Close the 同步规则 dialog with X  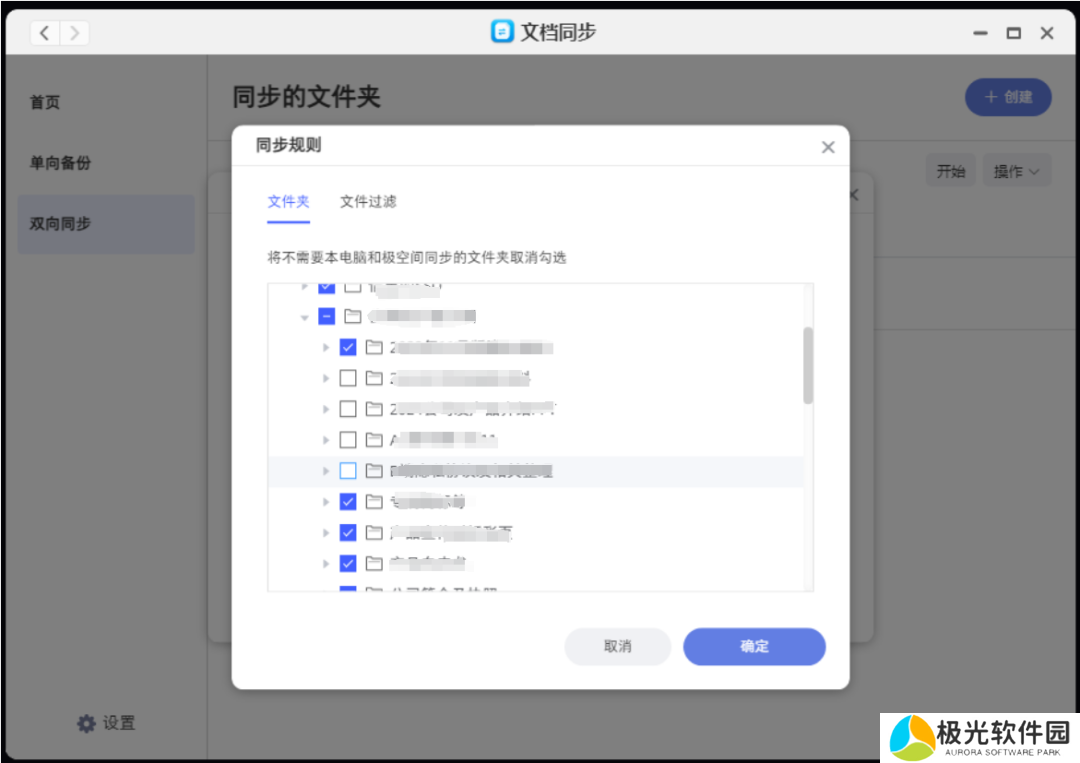(828, 147)
